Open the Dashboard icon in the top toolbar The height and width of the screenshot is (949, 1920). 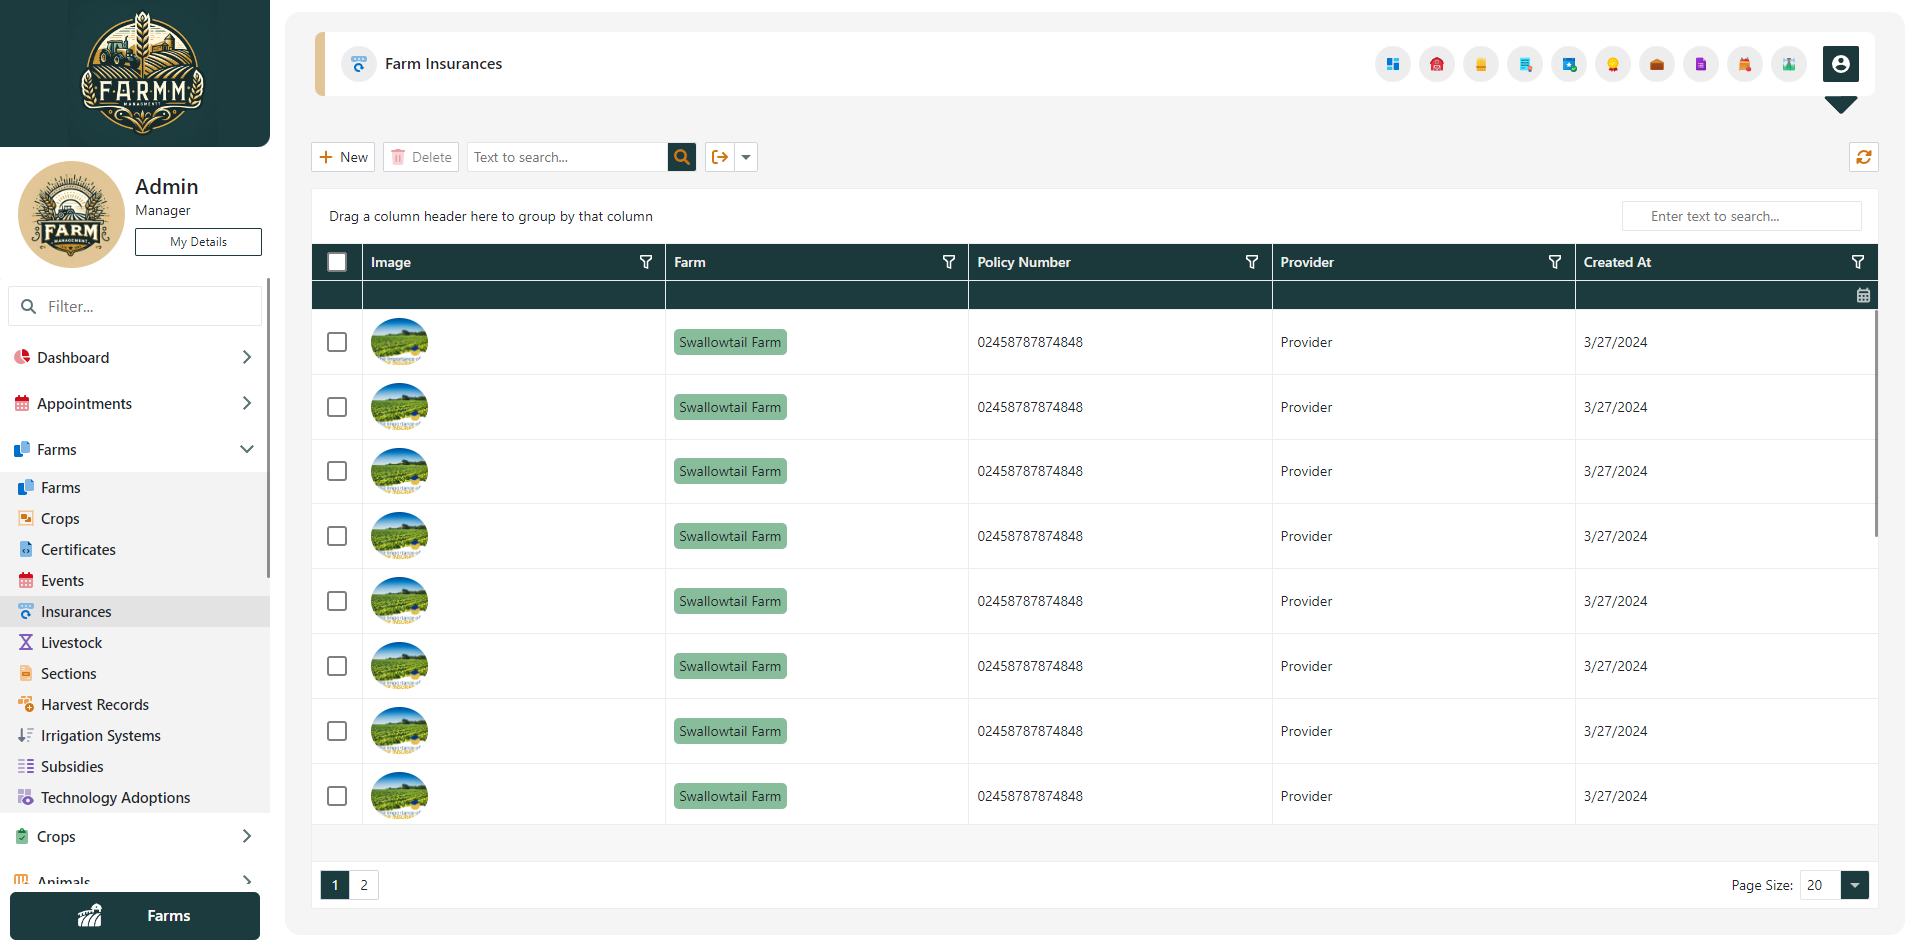coord(1393,64)
